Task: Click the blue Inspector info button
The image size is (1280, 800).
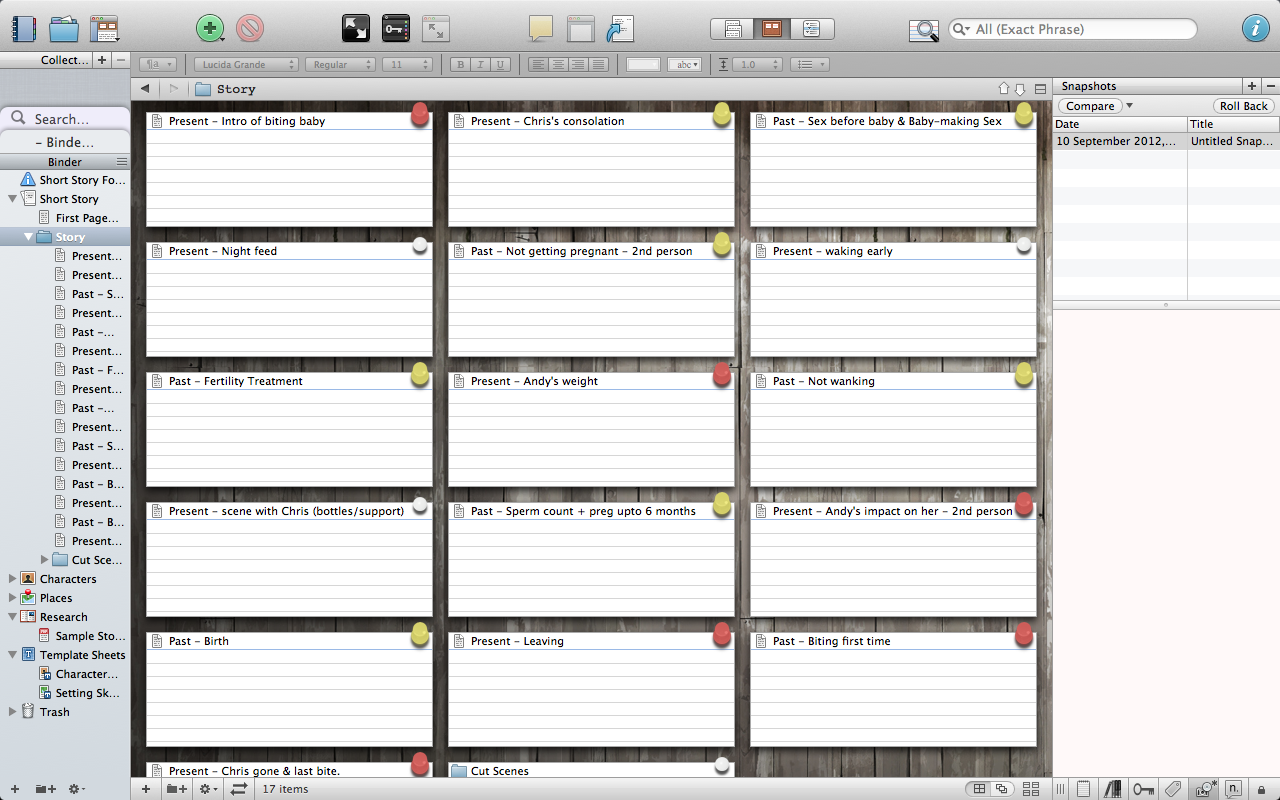Action: tap(1255, 28)
